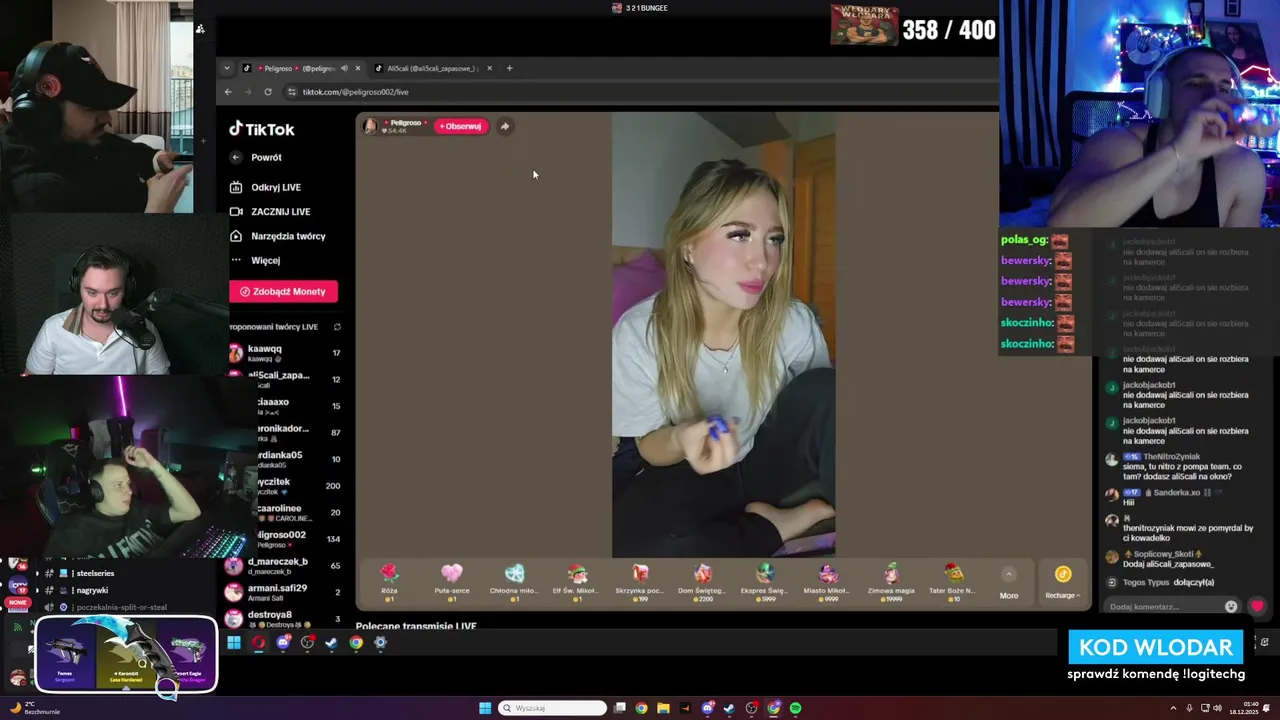The image size is (1280, 720).
Task: Open Peligroso's streamer profile avatar
Action: tap(370, 126)
